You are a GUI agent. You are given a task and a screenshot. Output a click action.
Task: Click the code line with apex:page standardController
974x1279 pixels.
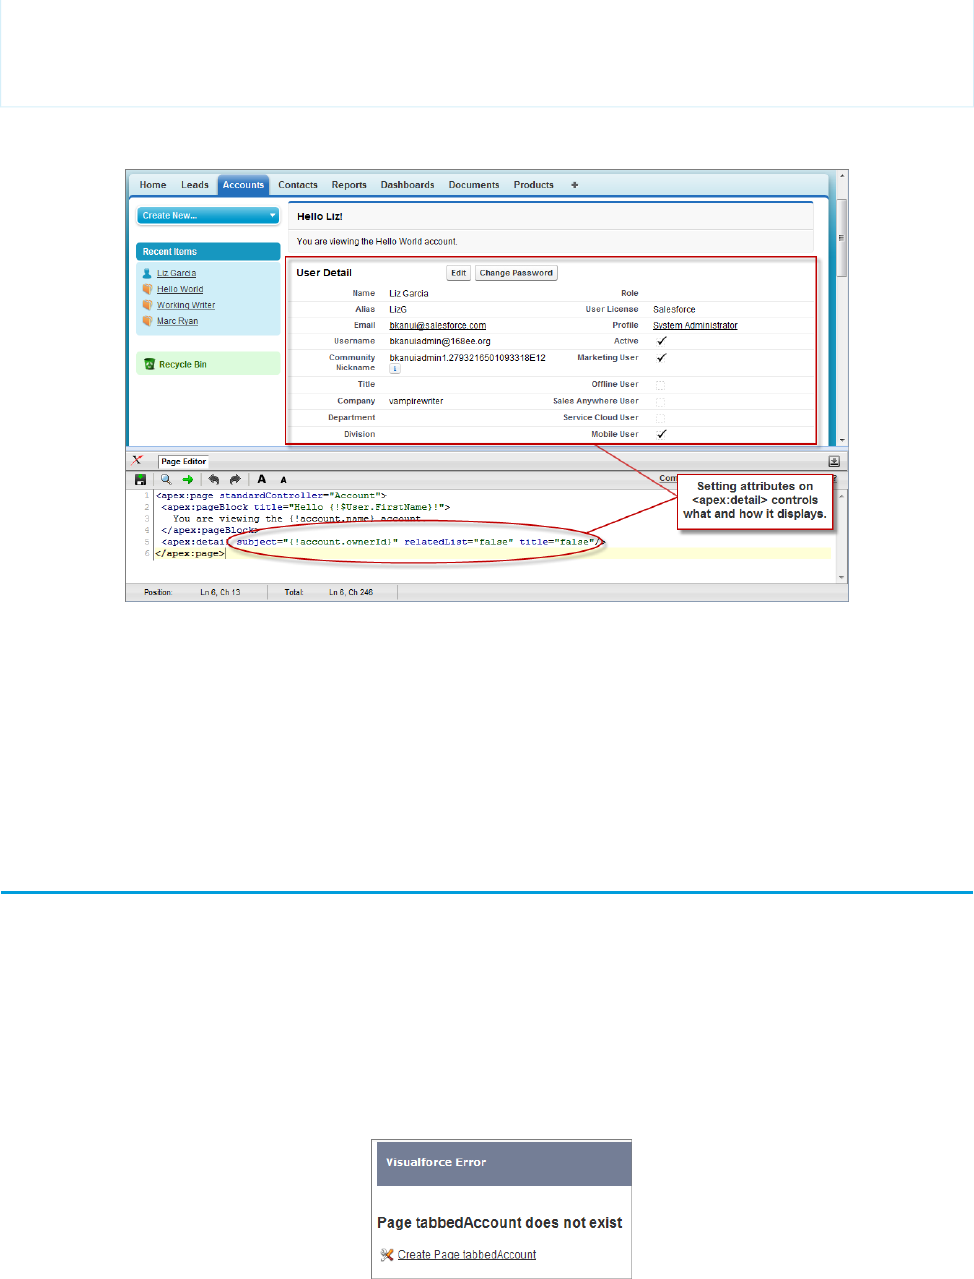pyautogui.click(x=271, y=495)
